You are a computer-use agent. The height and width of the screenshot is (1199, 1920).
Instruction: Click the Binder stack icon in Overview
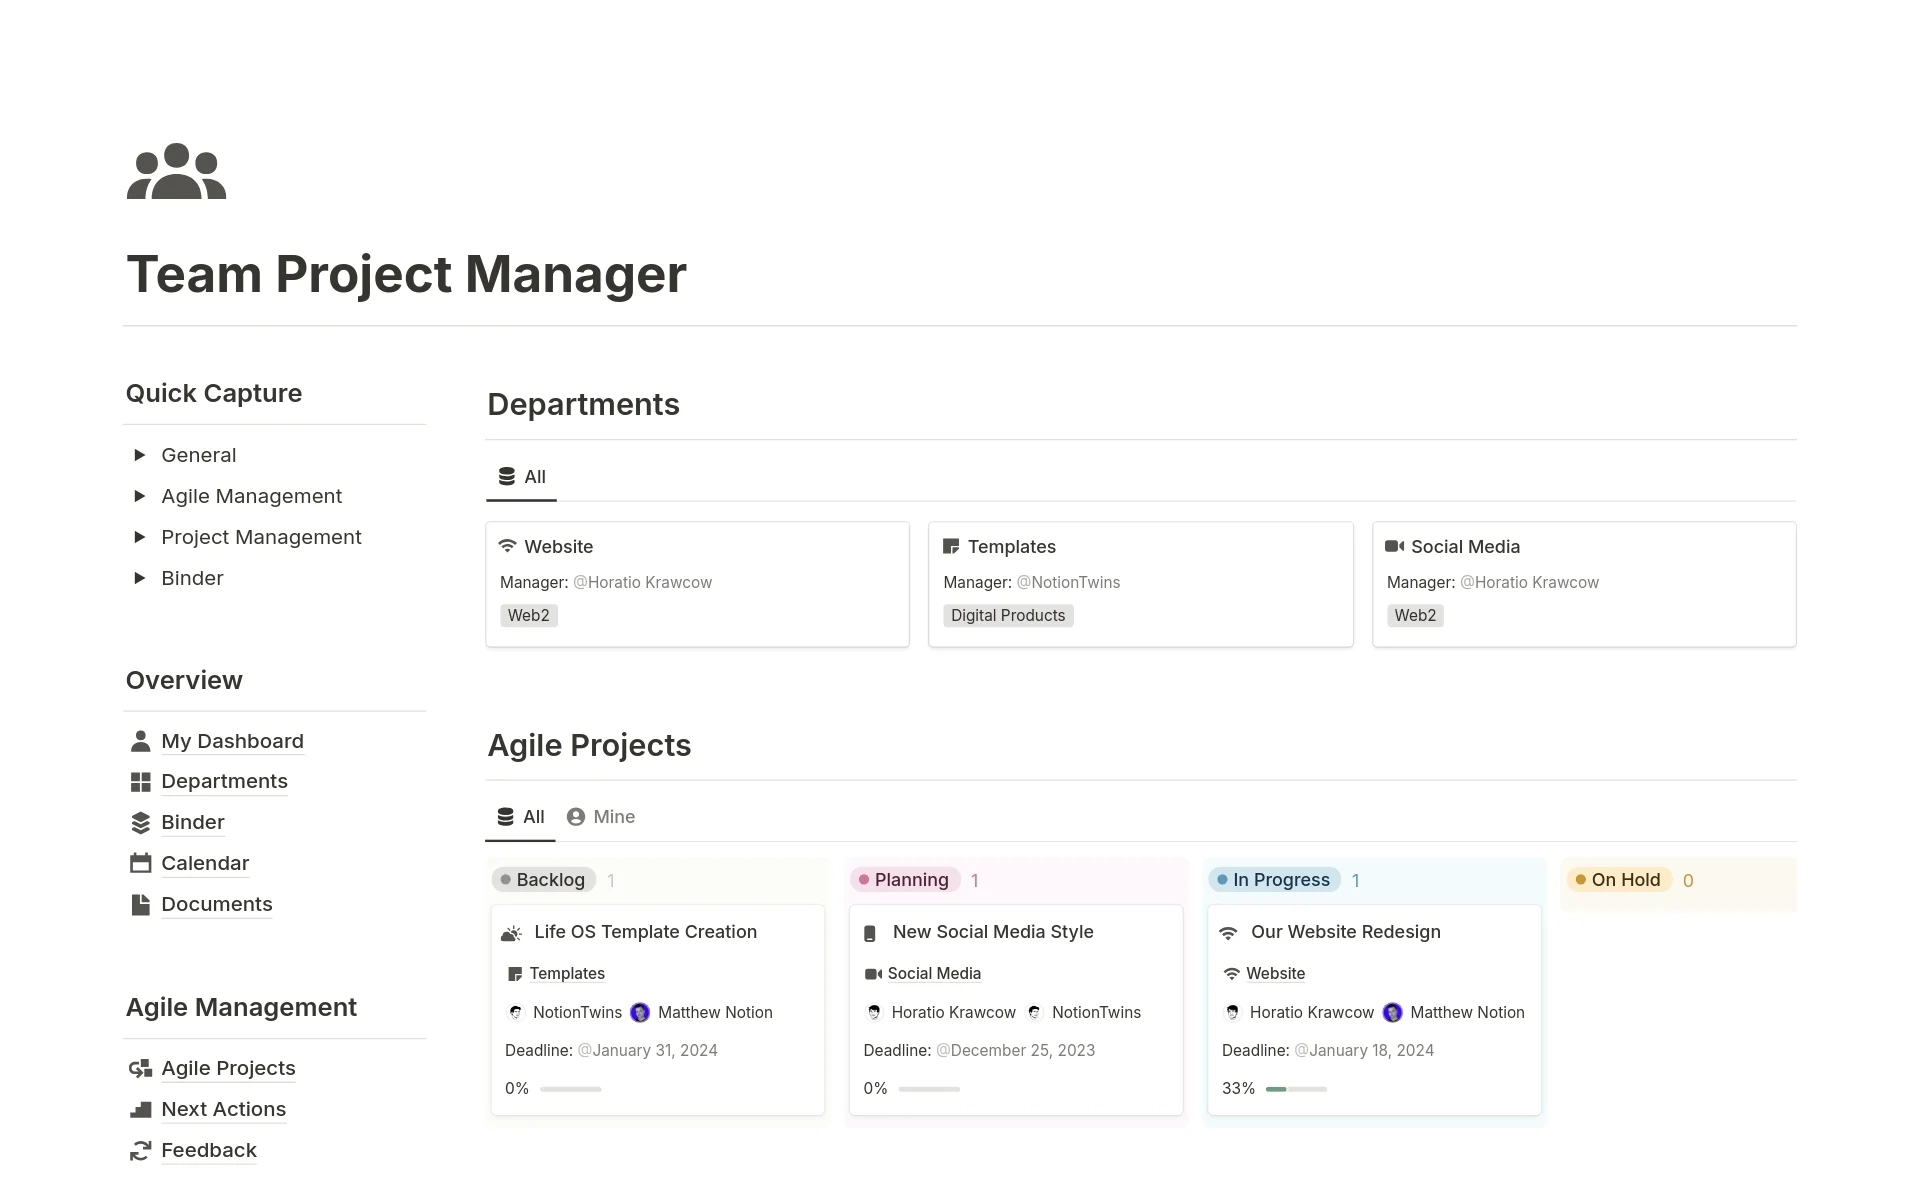click(x=141, y=823)
